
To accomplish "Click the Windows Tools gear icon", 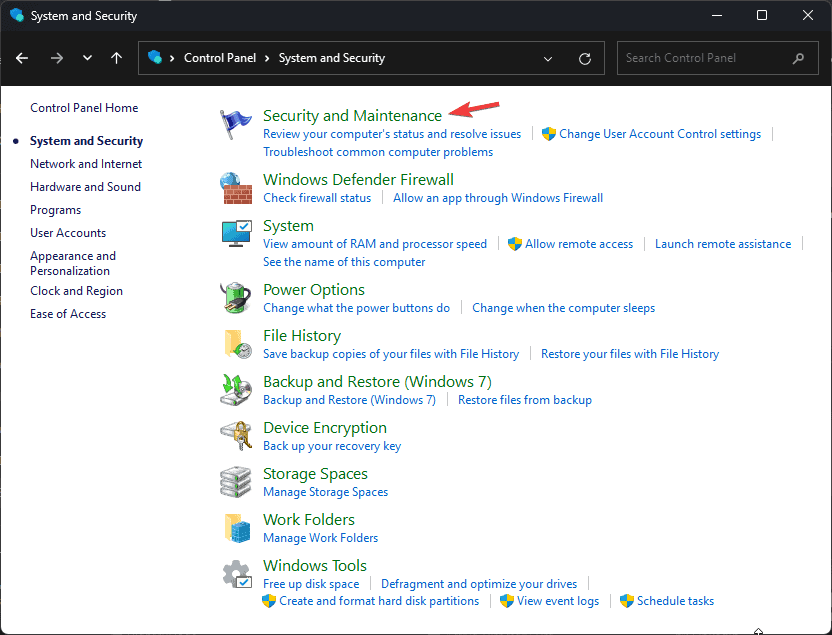I will pos(237,574).
